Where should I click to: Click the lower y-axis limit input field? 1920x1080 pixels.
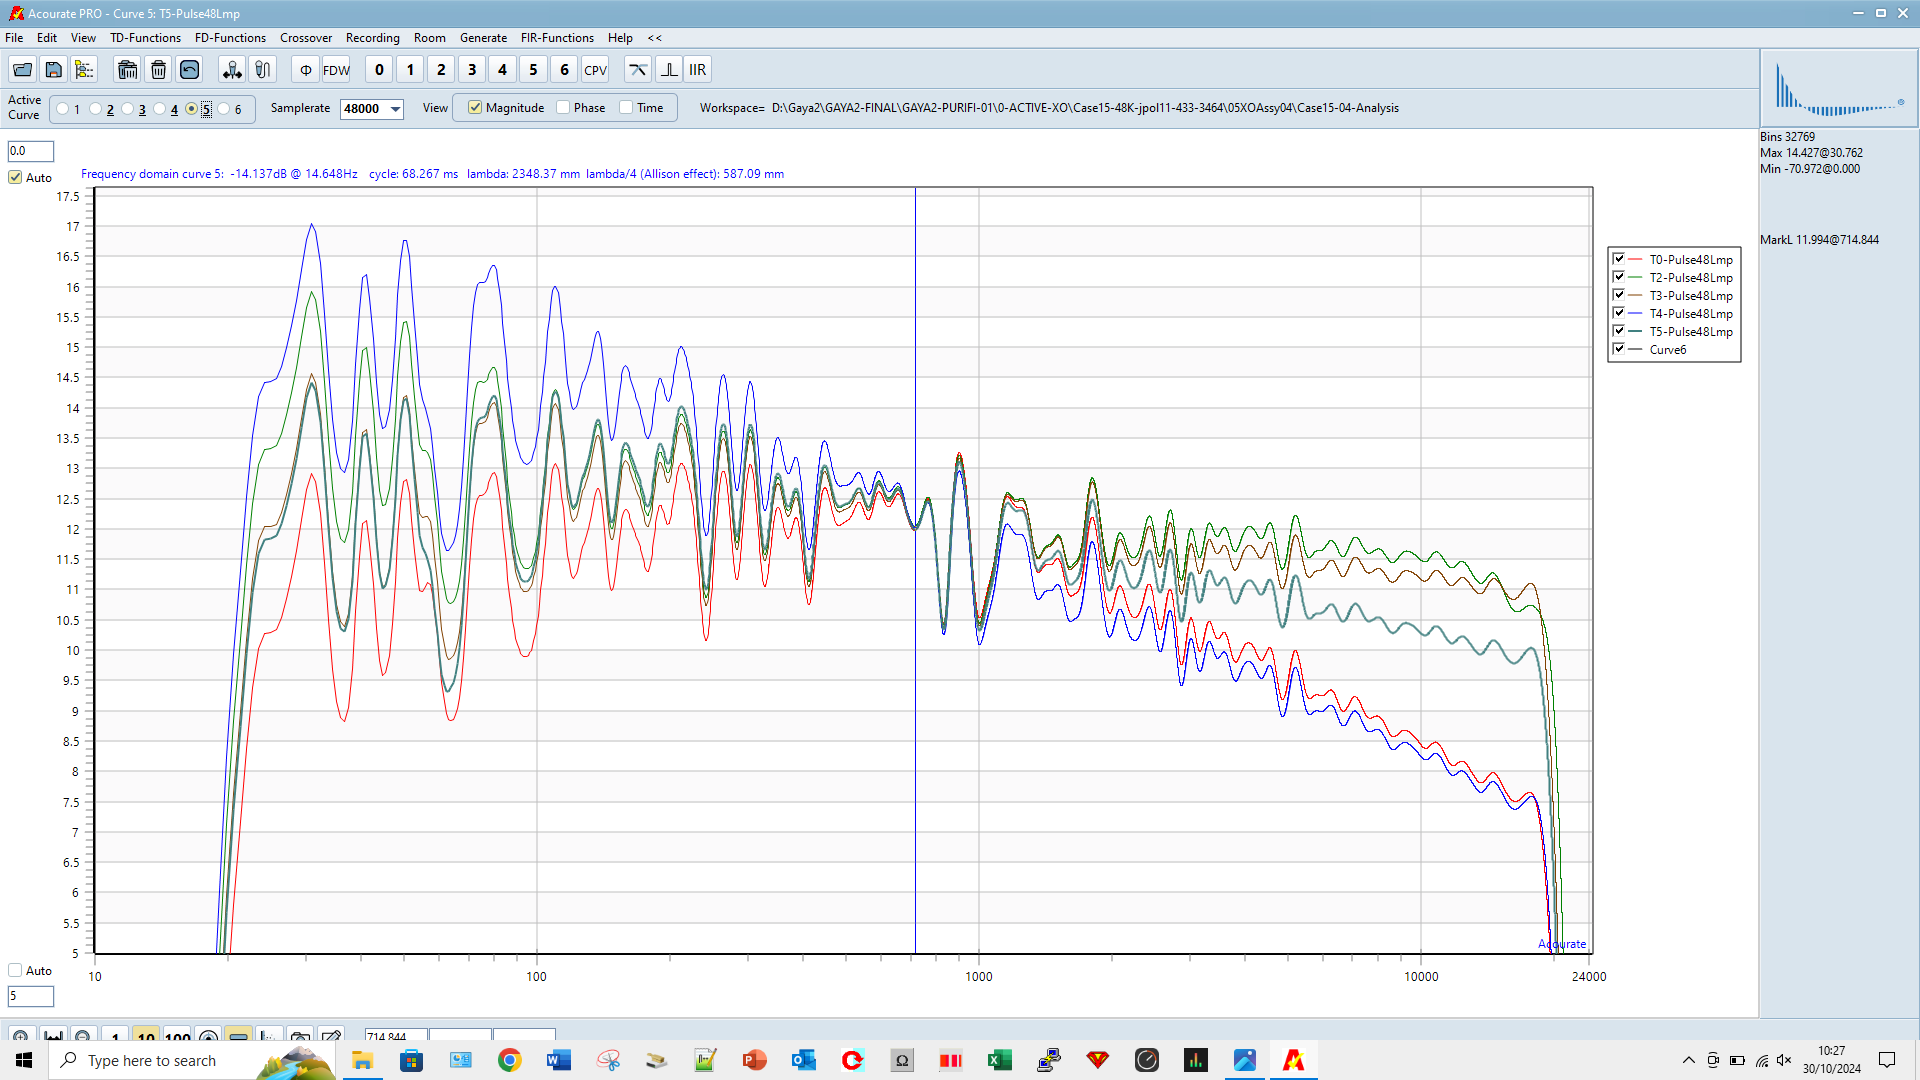[31, 996]
